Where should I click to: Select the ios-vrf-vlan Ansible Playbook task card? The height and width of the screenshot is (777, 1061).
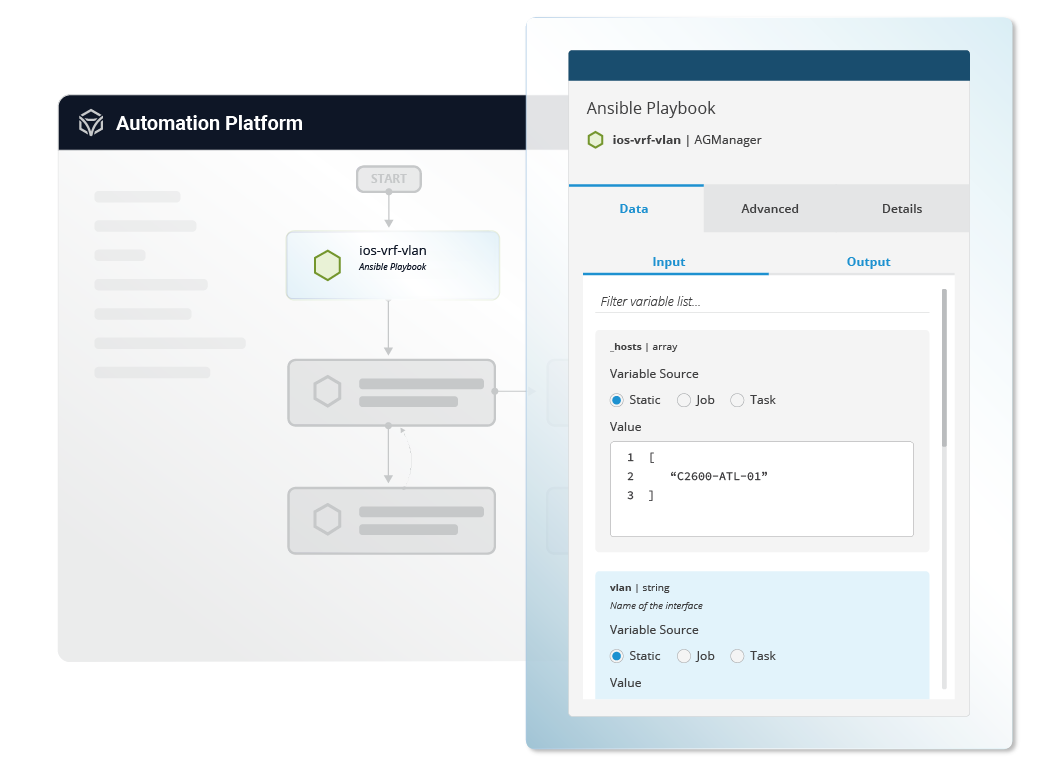(x=392, y=265)
